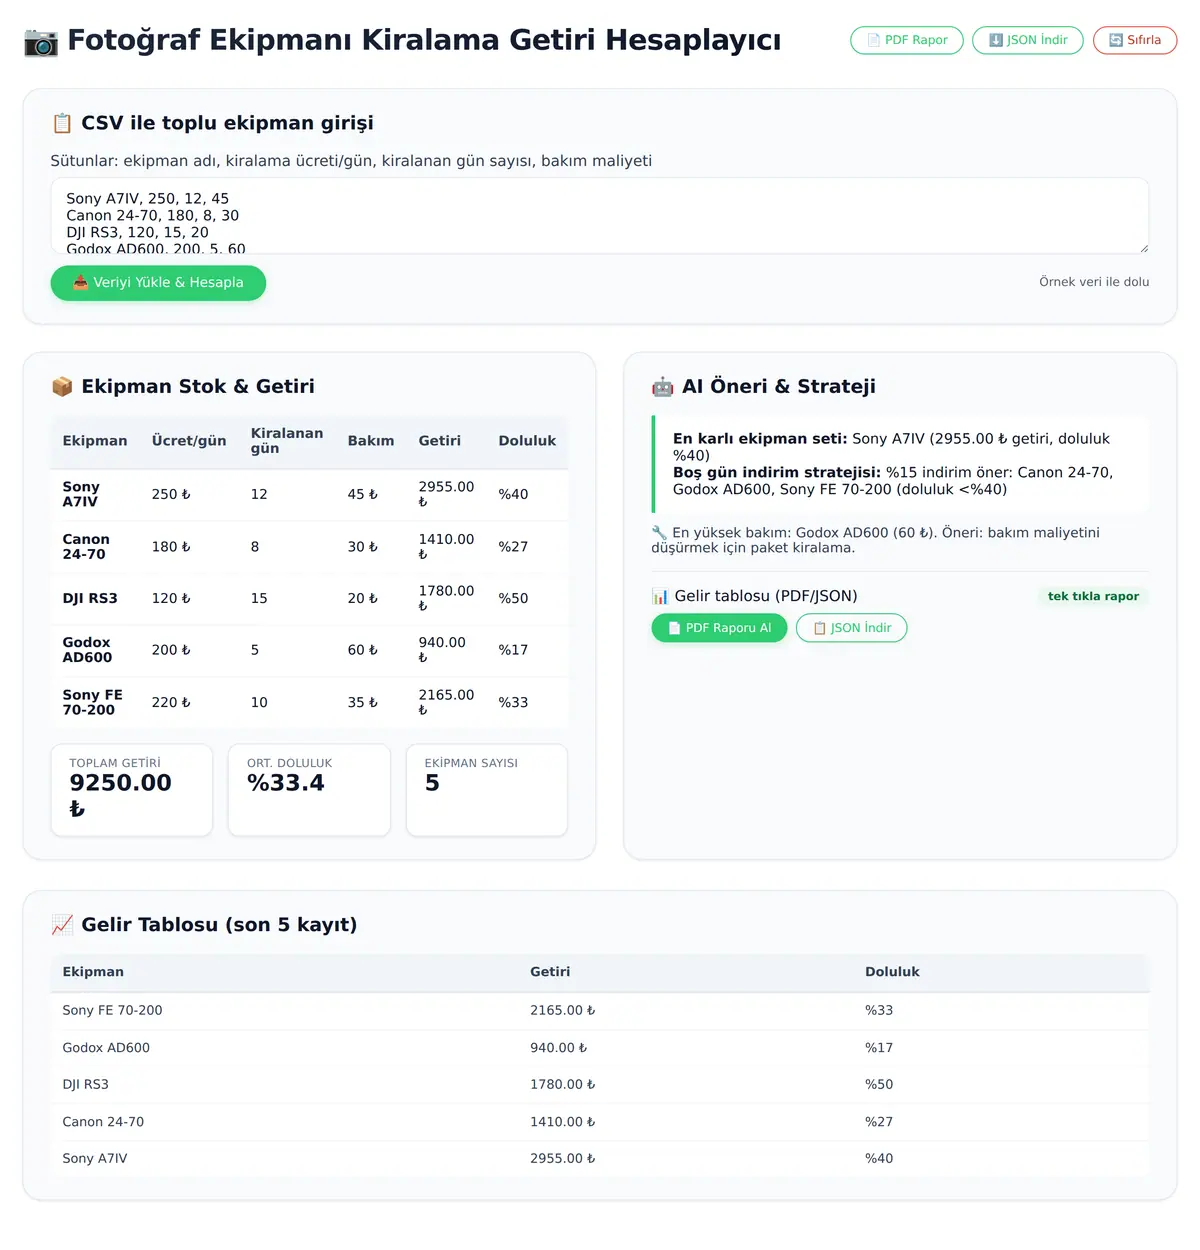Select the Godox AD600 row in stock table
This screenshot has height=1250, width=1200.
click(x=309, y=651)
